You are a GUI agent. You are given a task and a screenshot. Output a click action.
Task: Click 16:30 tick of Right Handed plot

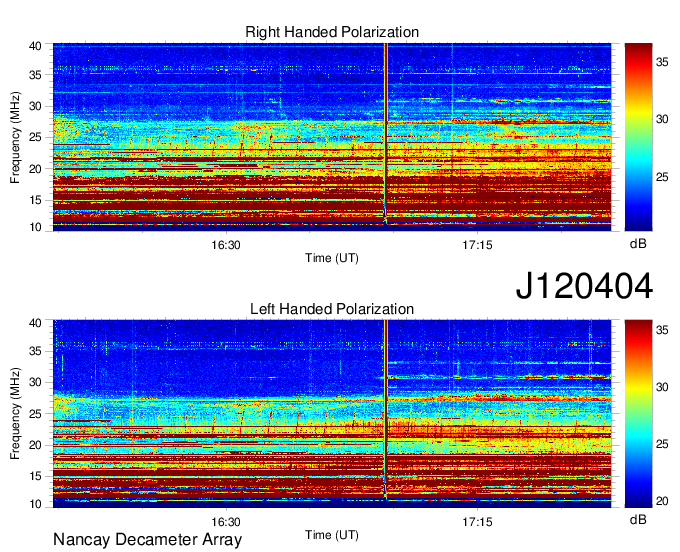(226, 245)
